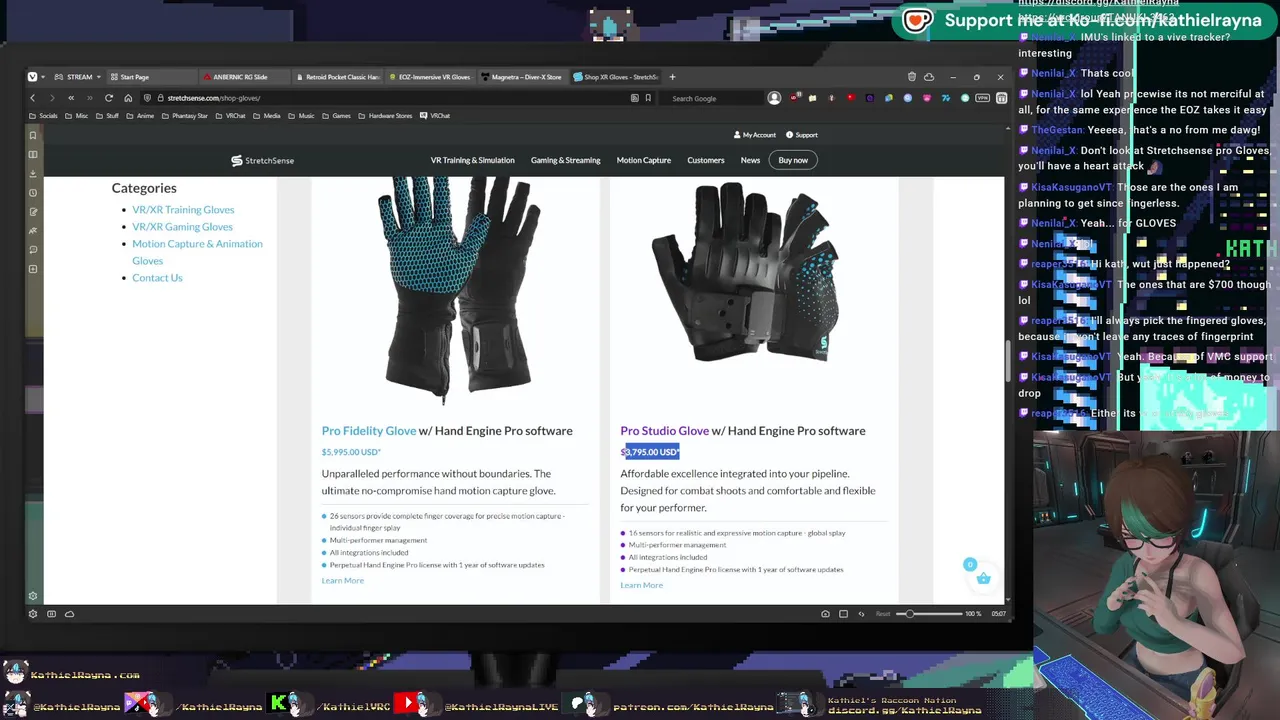This screenshot has height=720, width=1280.
Task: Open the Socials bookmark folder
Action: click(44, 116)
